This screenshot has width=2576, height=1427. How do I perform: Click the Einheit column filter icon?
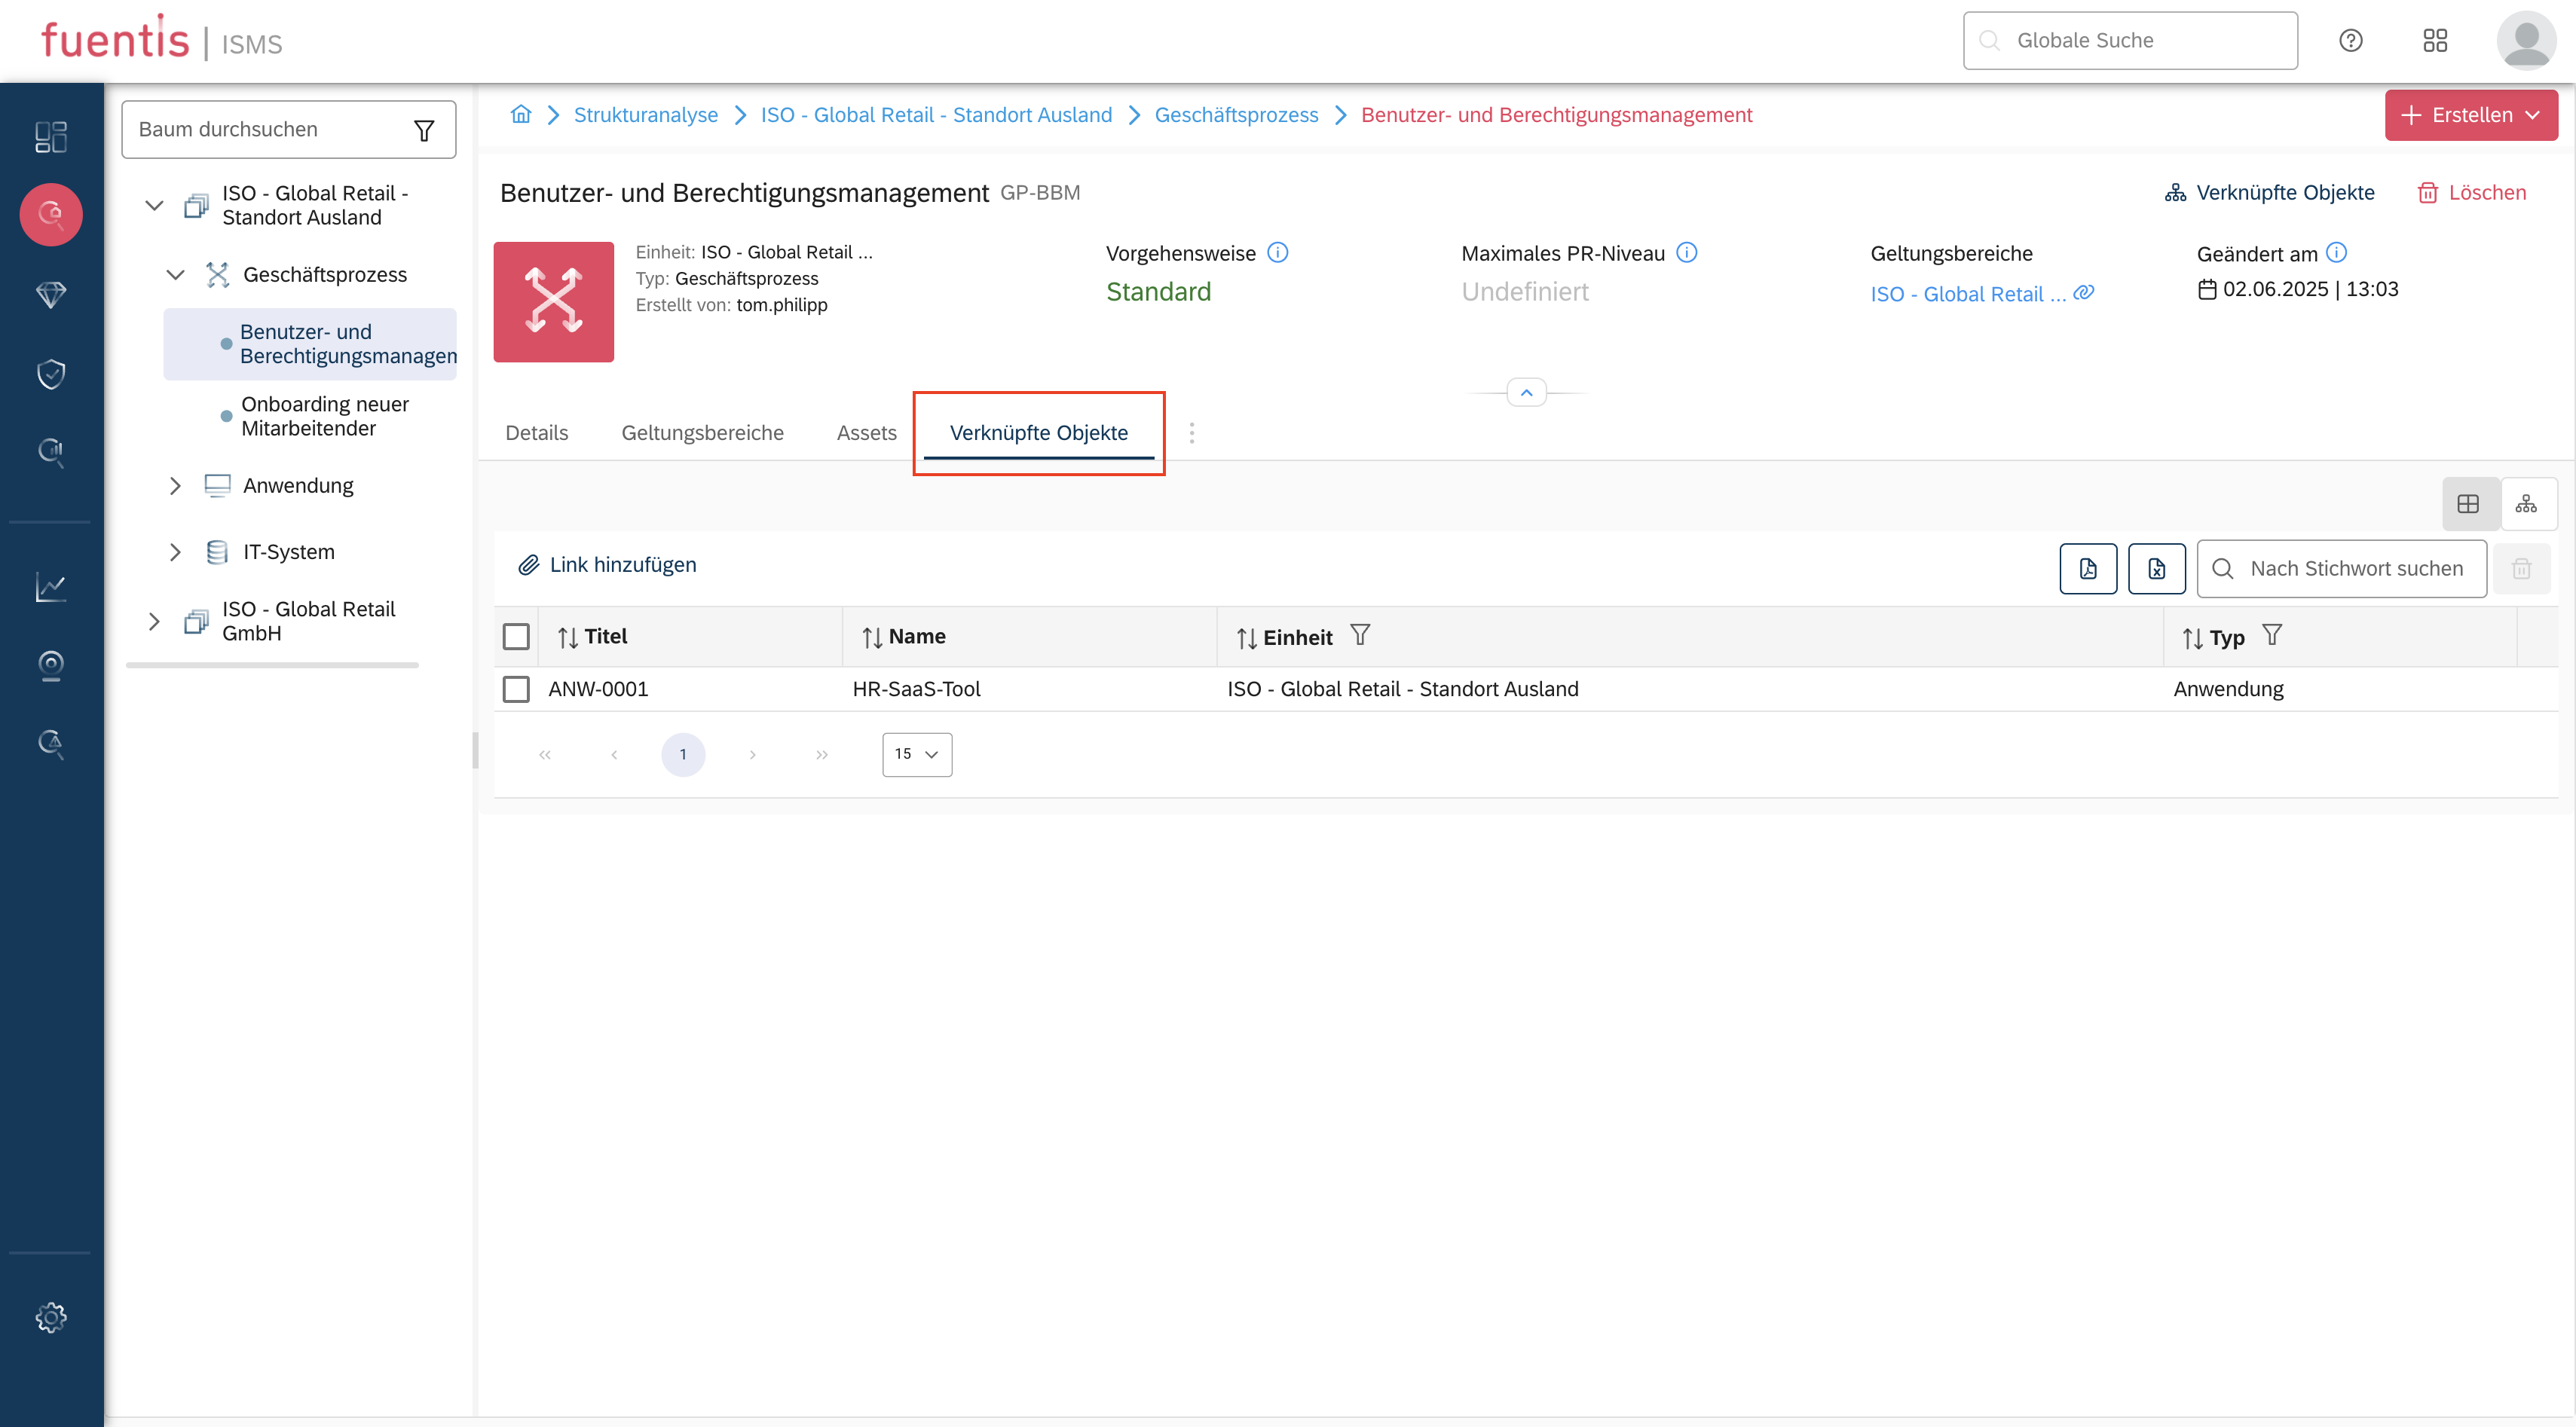coord(1360,635)
